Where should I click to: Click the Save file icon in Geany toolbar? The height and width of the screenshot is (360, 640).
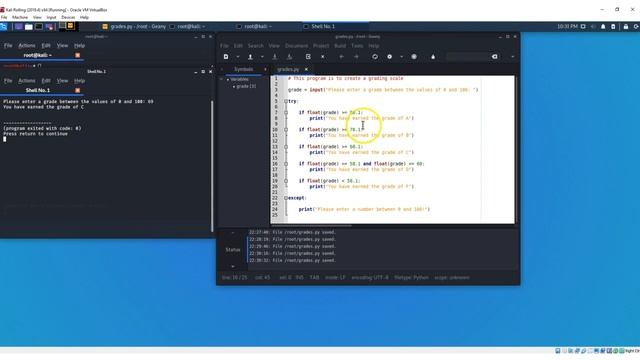(275, 57)
